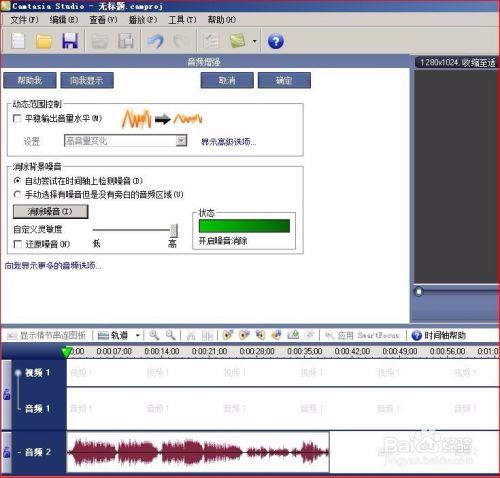Click the lock icon beside the 视频 1 track group
The height and width of the screenshot is (478, 500).
coord(6,394)
